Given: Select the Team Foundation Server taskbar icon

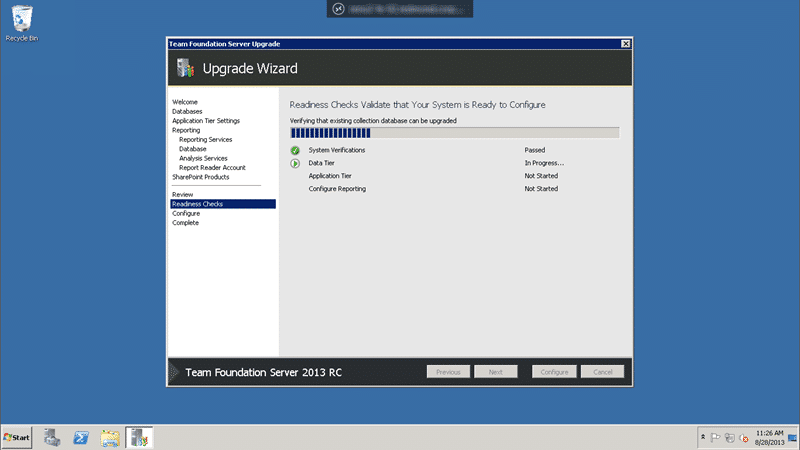Looking at the screenshot, I should pos(139,438).
